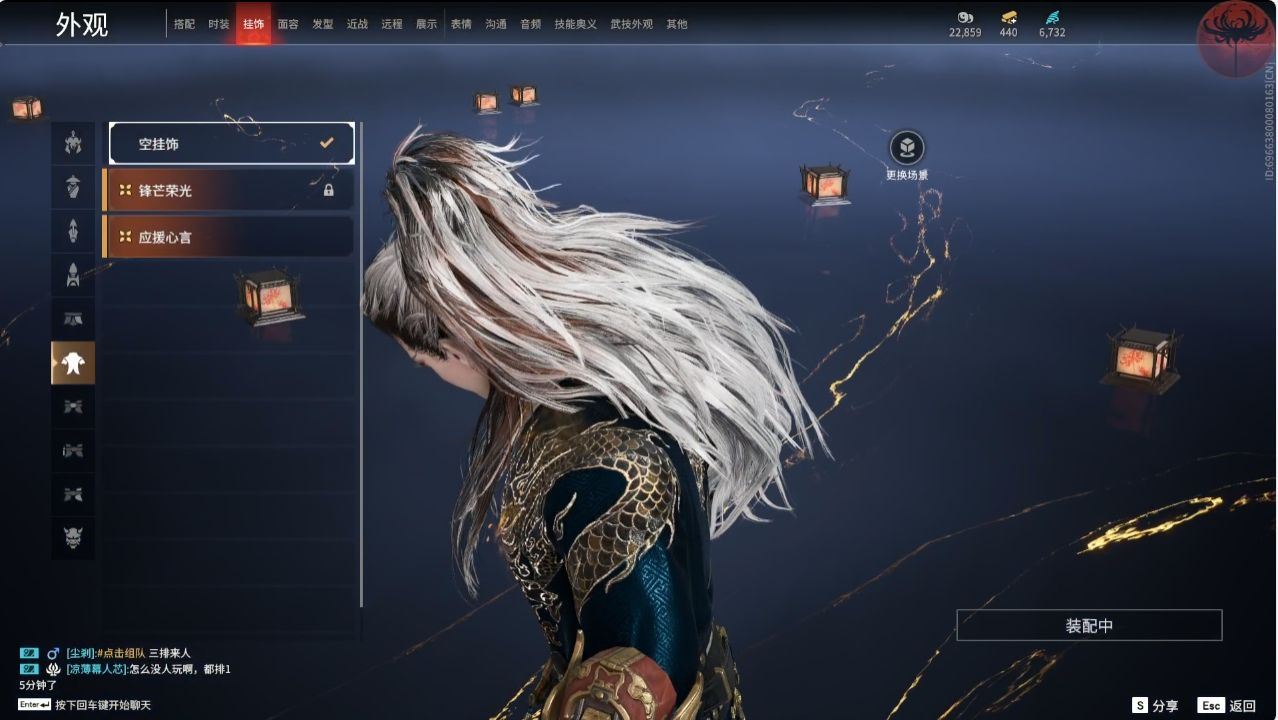
Task: Open the hat accessory category
Action: [72, 186]
